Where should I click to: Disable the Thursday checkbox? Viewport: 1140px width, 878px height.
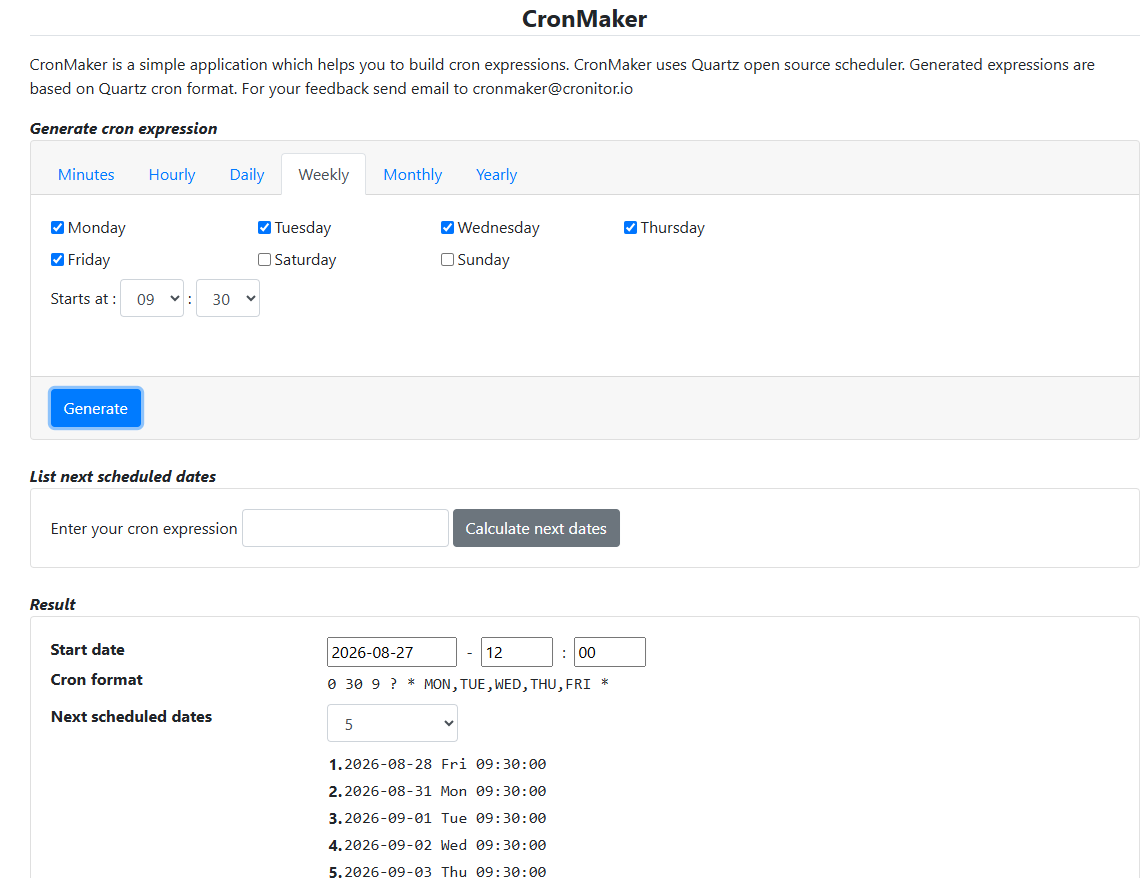pyautogui.click(x=630, y=227)
